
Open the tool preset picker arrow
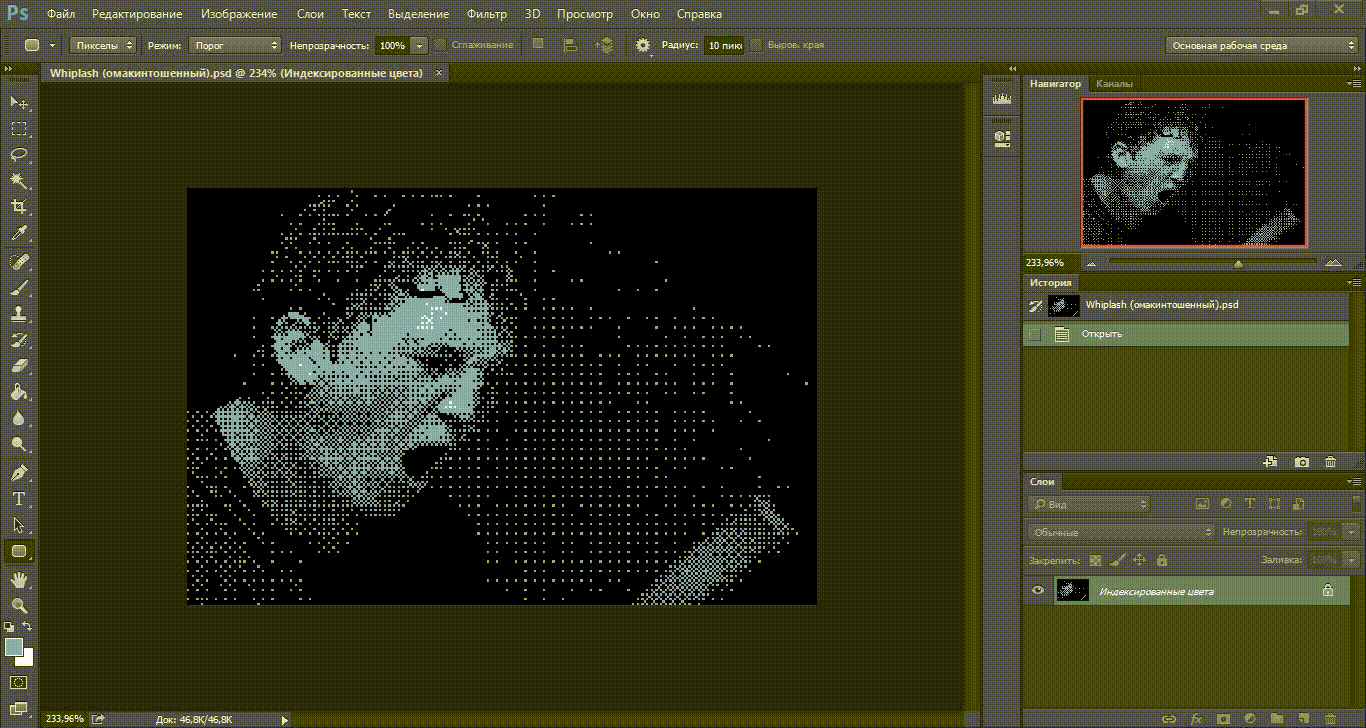click(x=52, y=45)
